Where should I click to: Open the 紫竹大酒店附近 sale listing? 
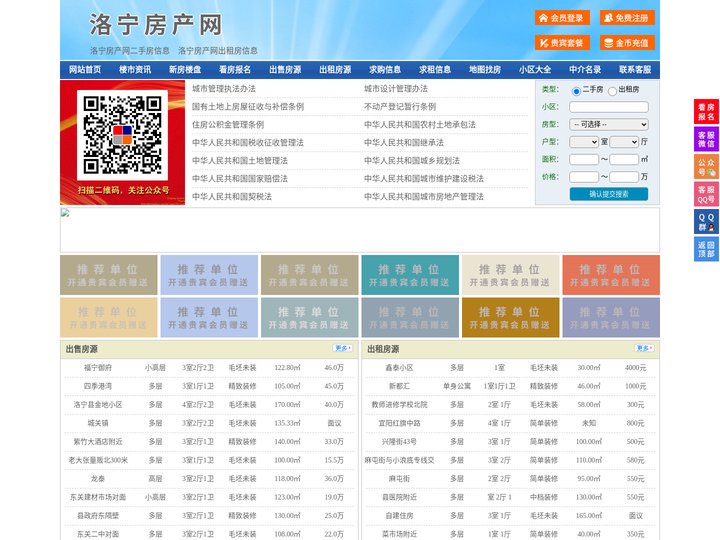(x=98, y=442)
